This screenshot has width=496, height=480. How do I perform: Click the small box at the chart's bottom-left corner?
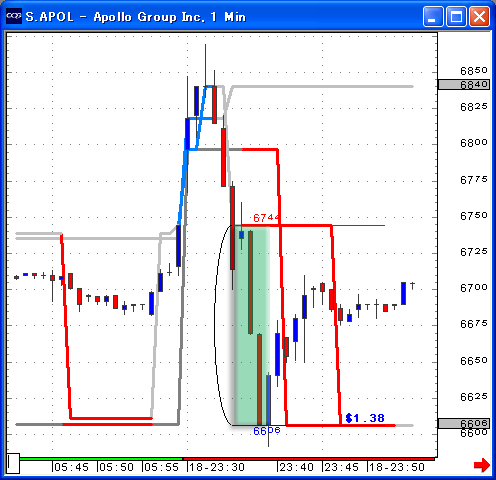point(13,463)
